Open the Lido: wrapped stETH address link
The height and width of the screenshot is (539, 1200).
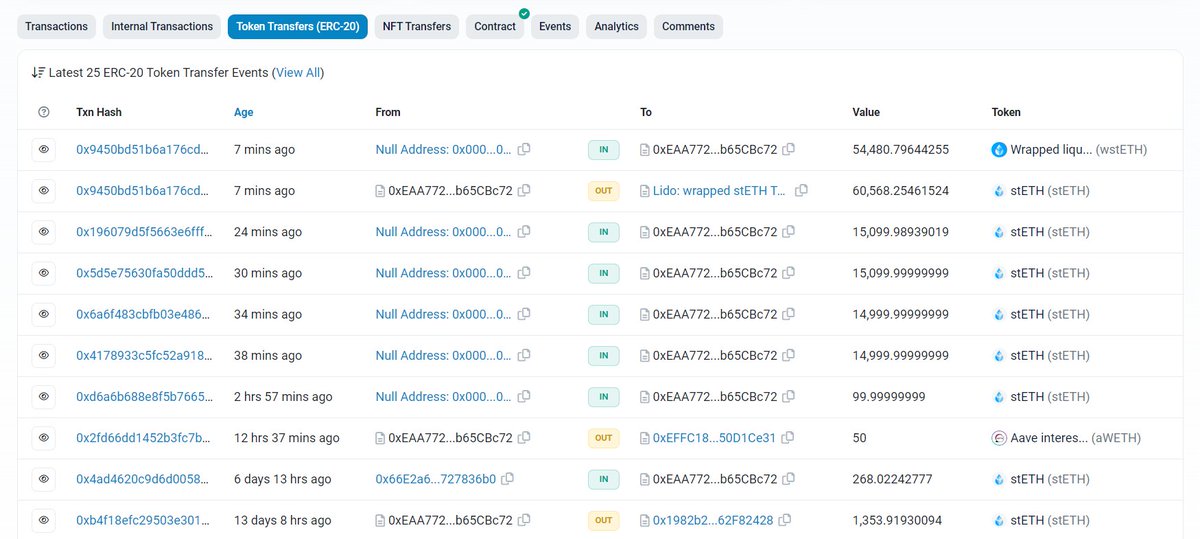pyautogui.click(x=719, y=190)
